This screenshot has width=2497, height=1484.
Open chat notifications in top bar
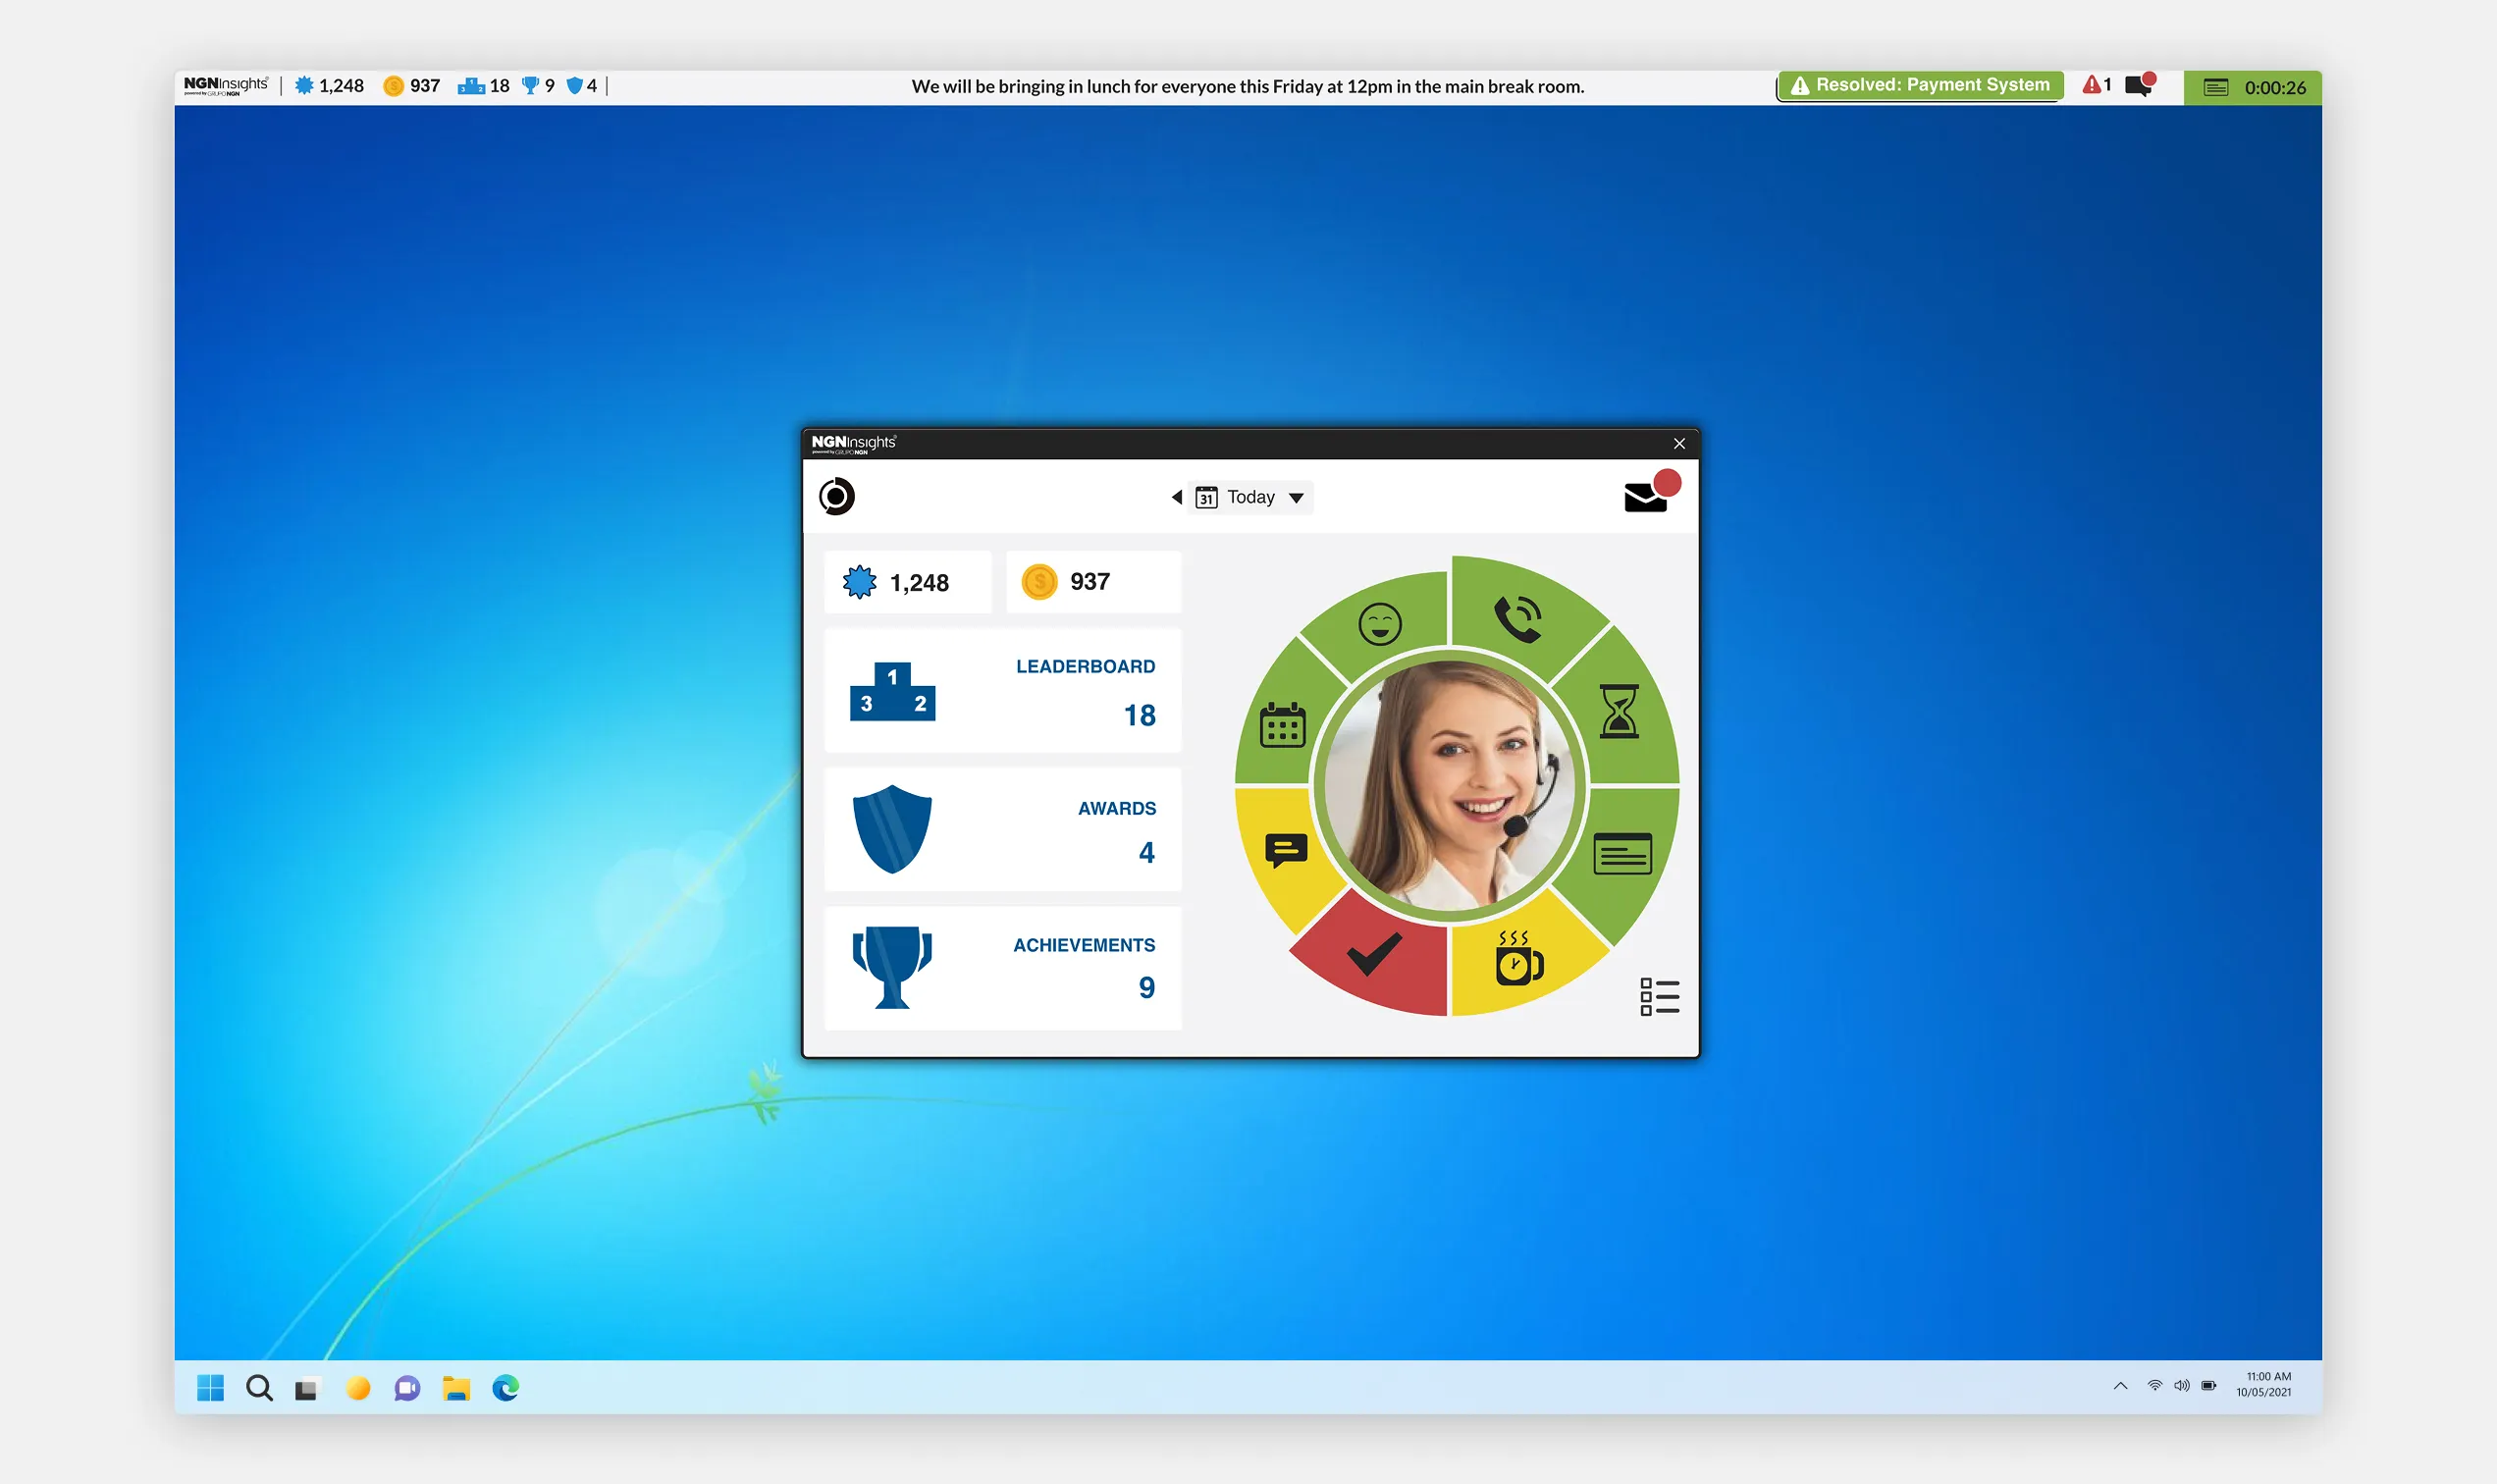click(x=2140, y=85)
